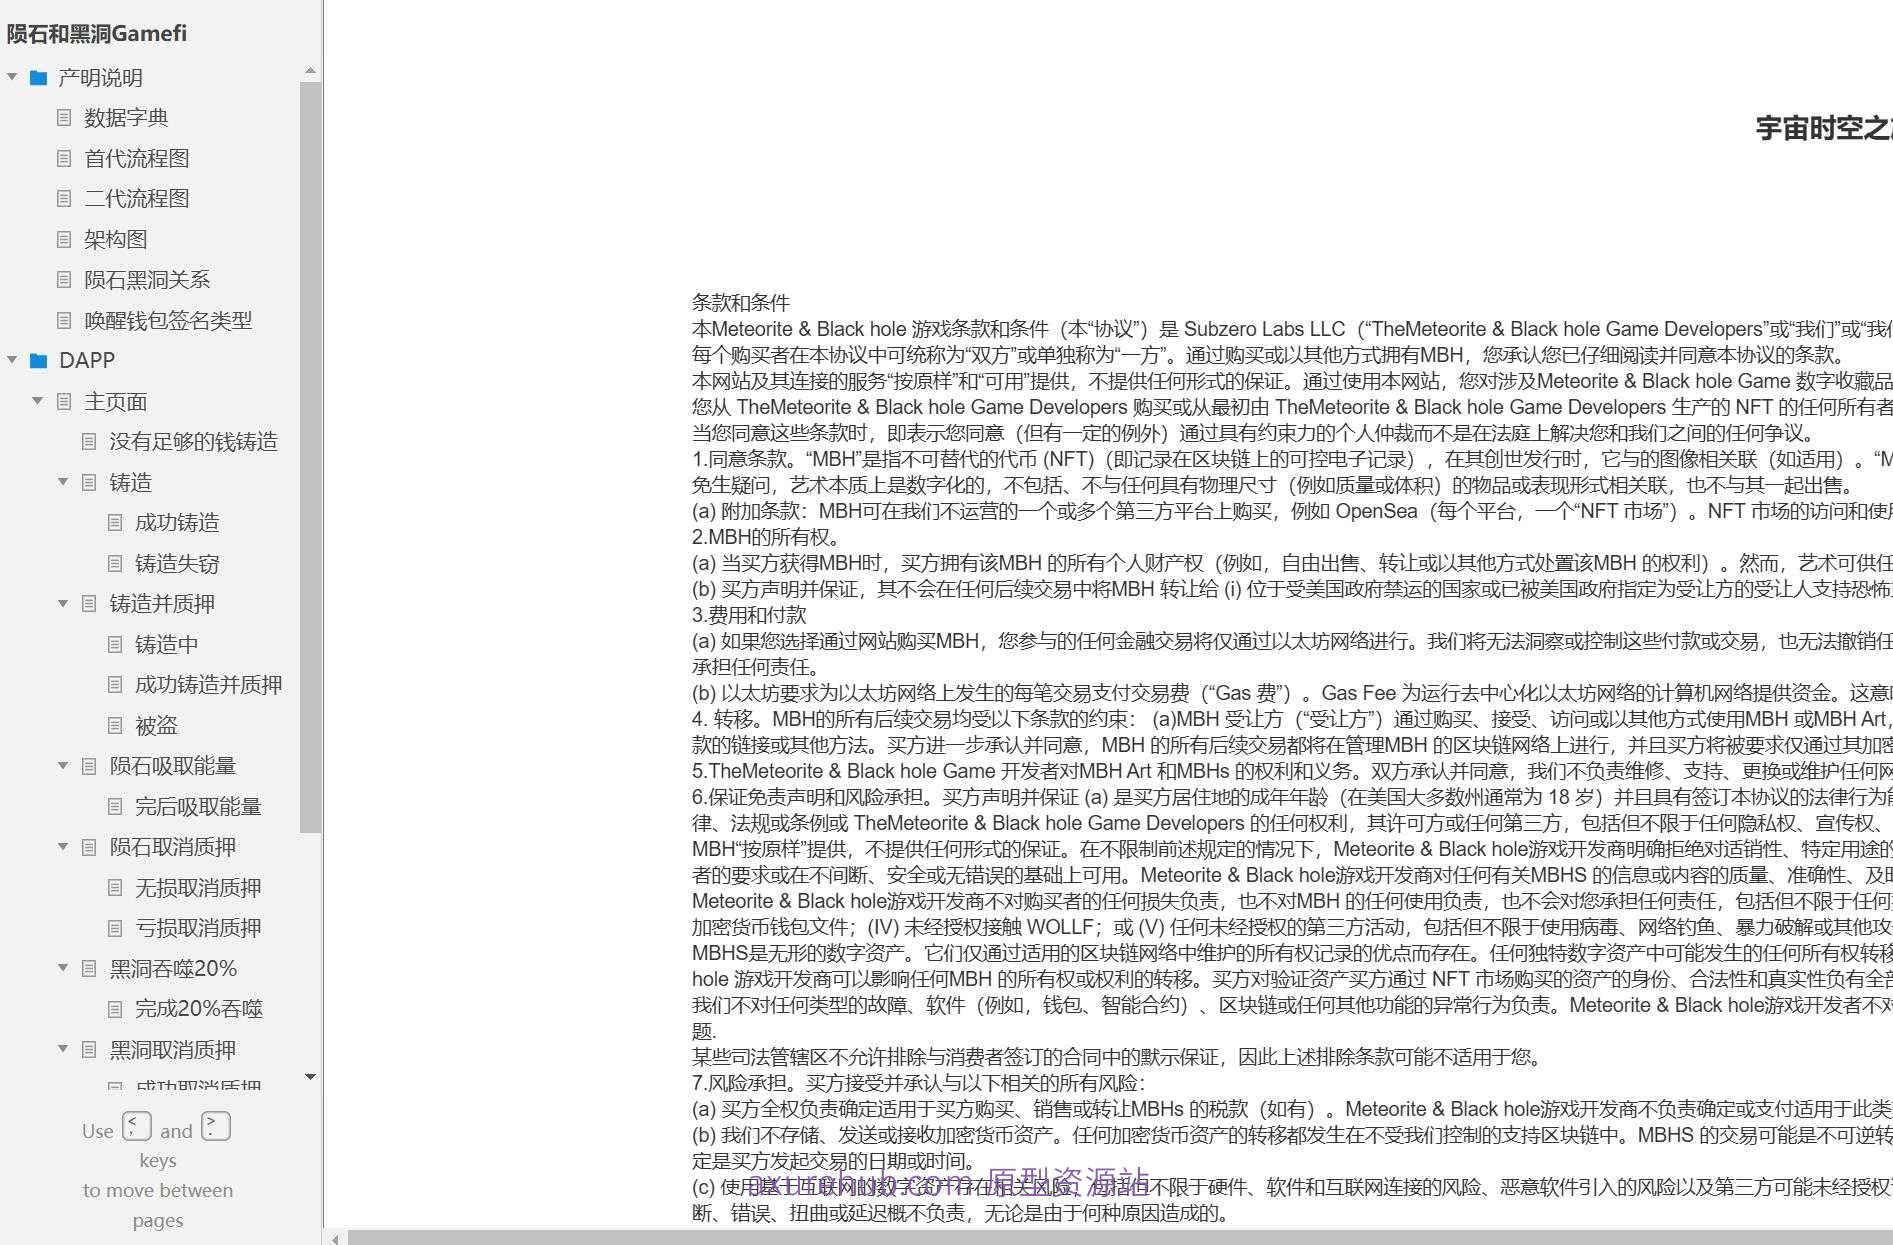Screen dimensions: 1893x1245
Task: Click the sidebar scrollbar down arrow
Action: (310, 1077)
